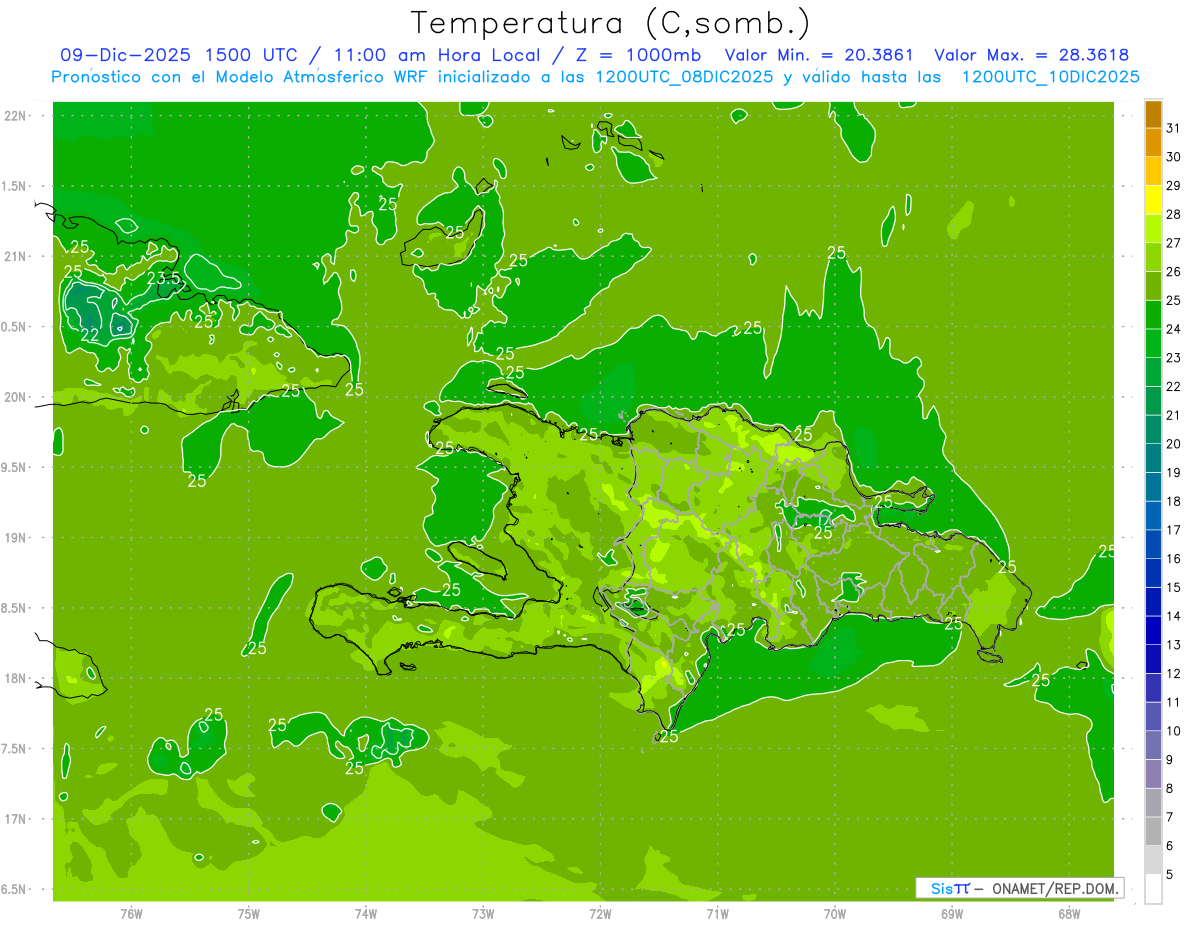Click the "17N" latitude axis label
The height and width of the screenshot is (927, 1200).
(x=16, y=820)
